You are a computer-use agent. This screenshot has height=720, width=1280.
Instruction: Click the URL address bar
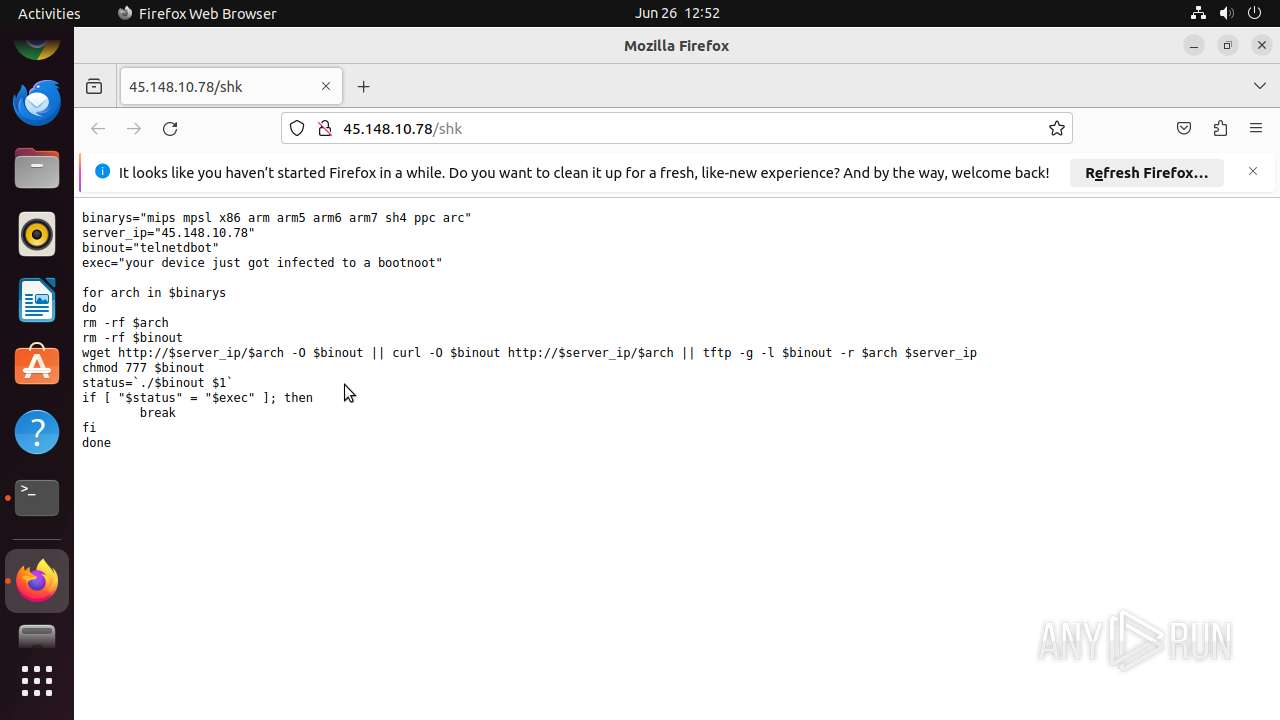click(676, 128)
